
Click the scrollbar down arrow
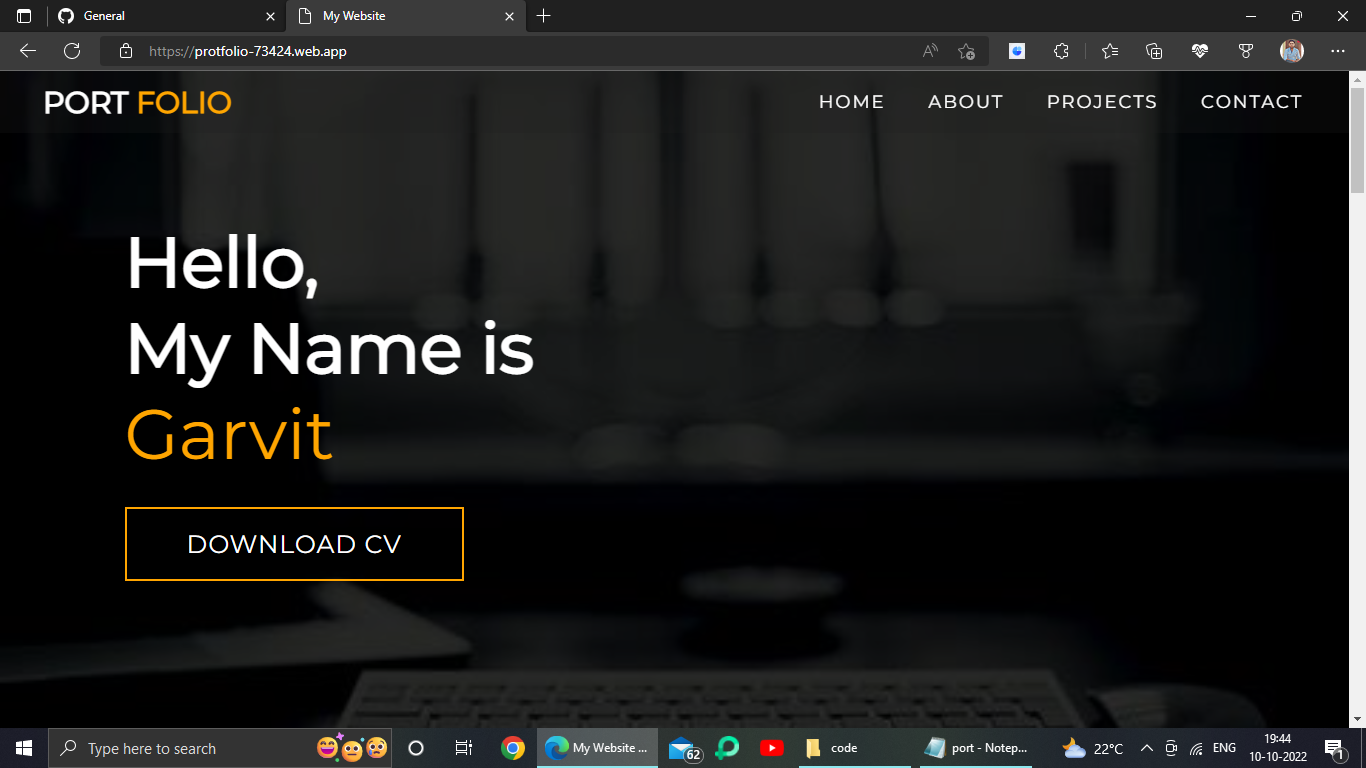1357,718
